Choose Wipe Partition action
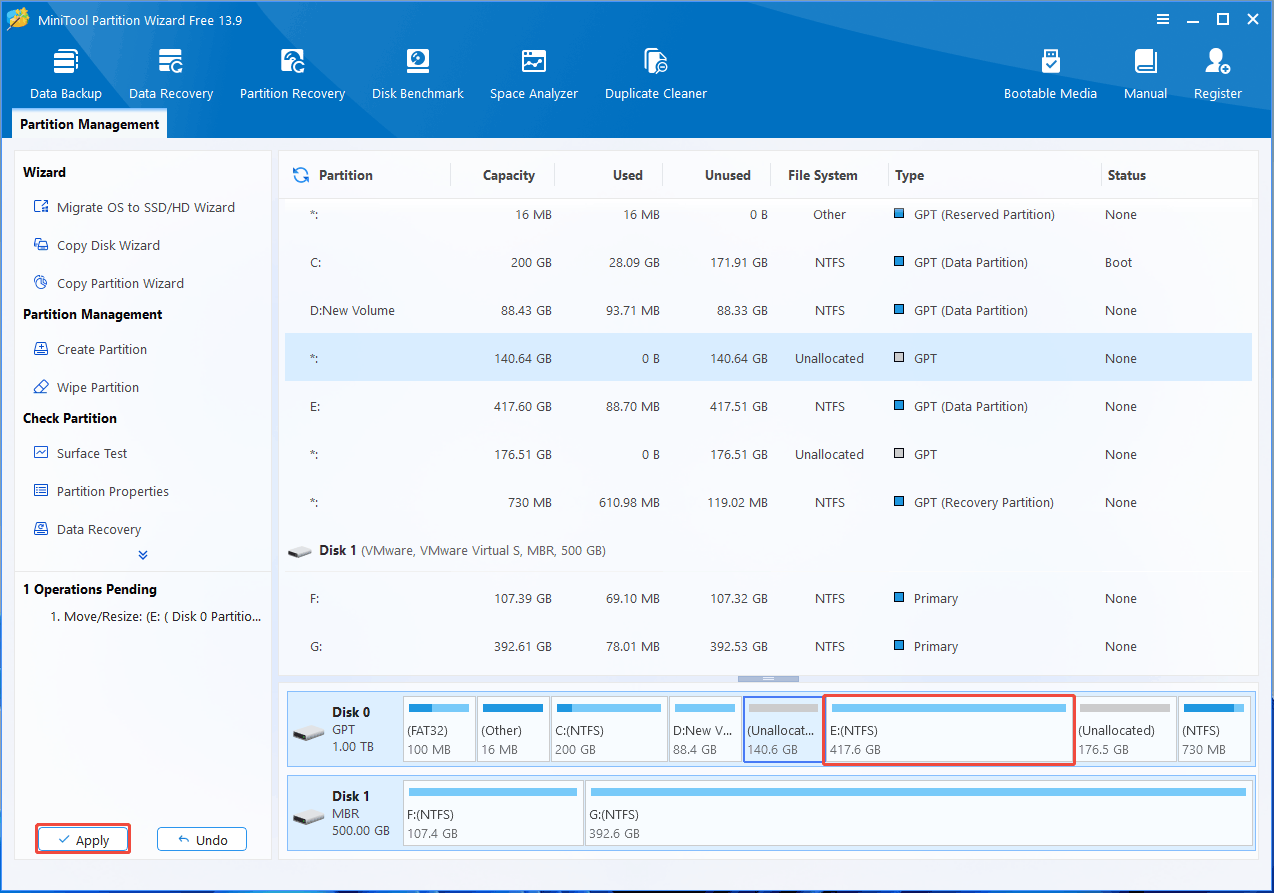This screenshot has width=1274, height=893. pyautogui.click(x=86, y=388)
